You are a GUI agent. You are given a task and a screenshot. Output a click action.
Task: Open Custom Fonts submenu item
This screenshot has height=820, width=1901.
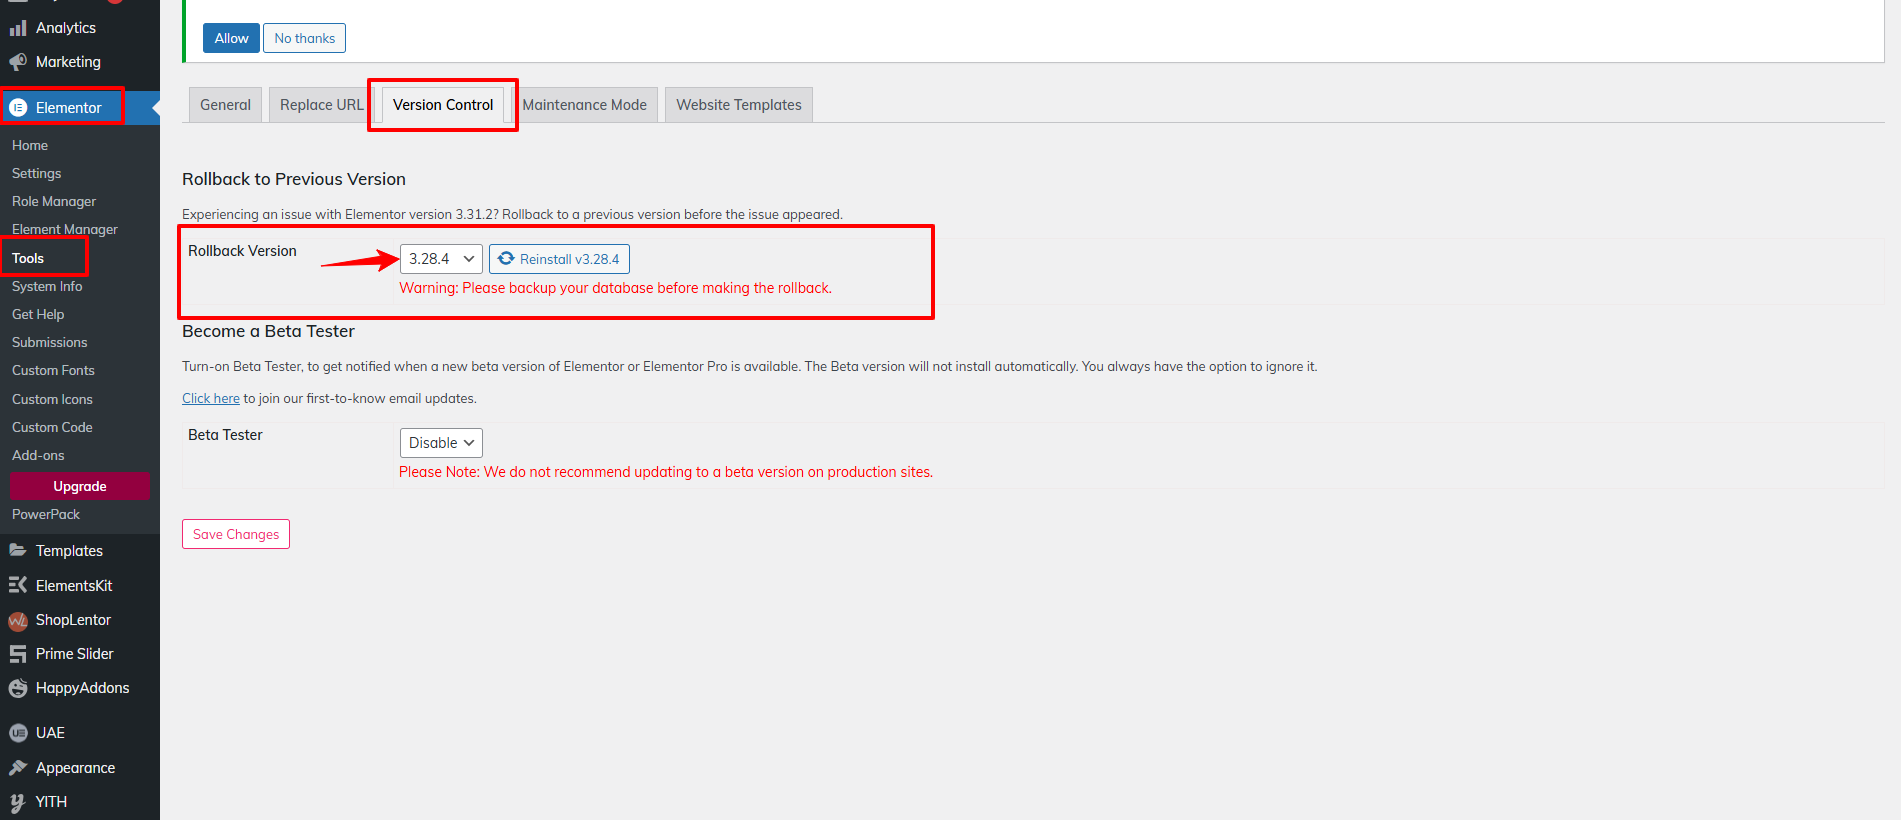coord(53,370)
